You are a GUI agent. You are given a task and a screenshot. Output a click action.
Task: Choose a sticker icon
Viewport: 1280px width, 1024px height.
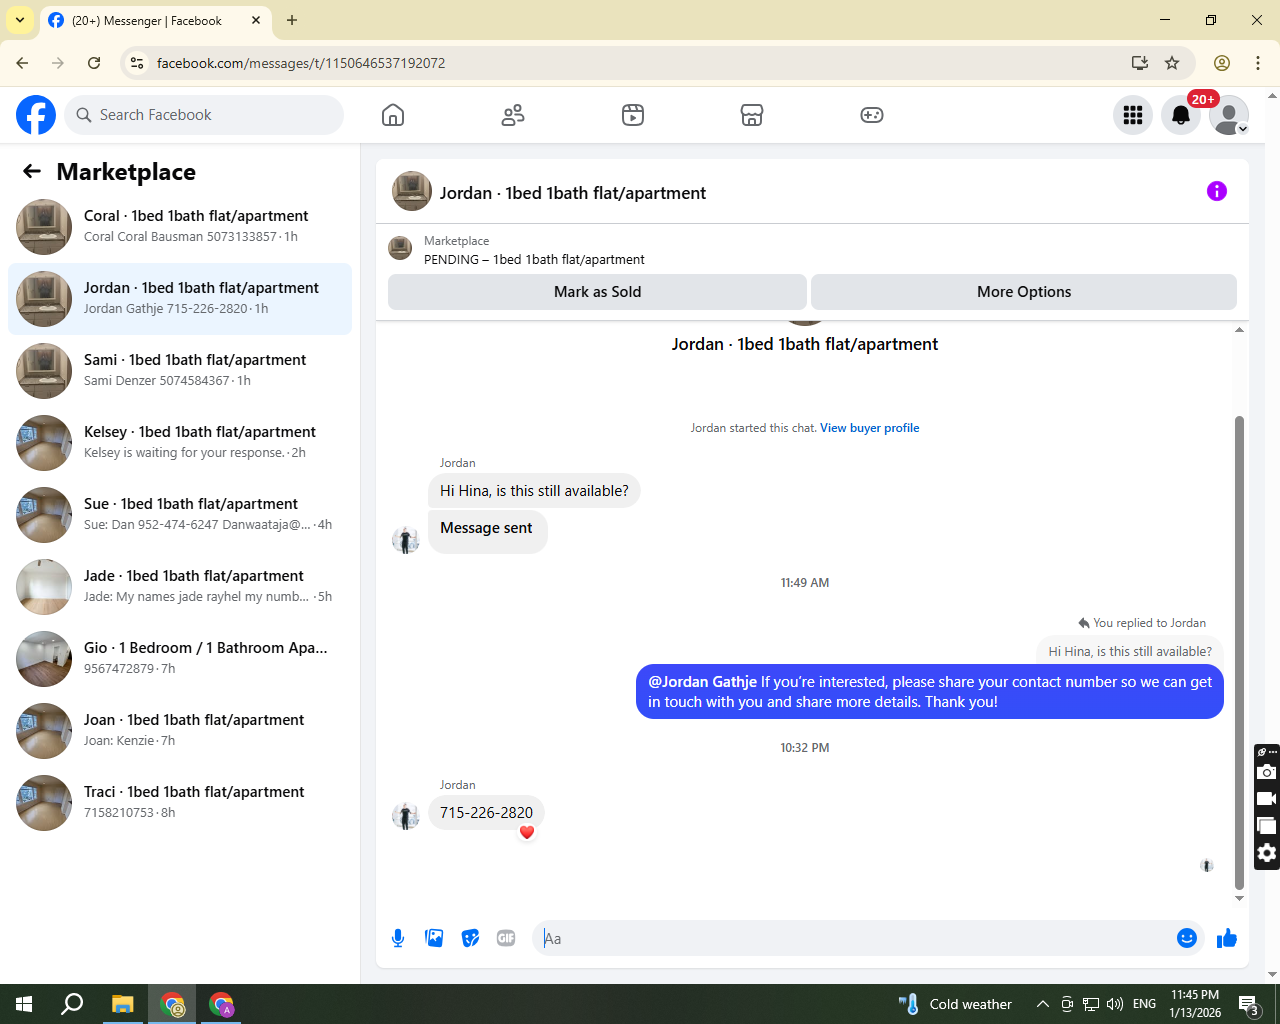(x=470, y=938)
